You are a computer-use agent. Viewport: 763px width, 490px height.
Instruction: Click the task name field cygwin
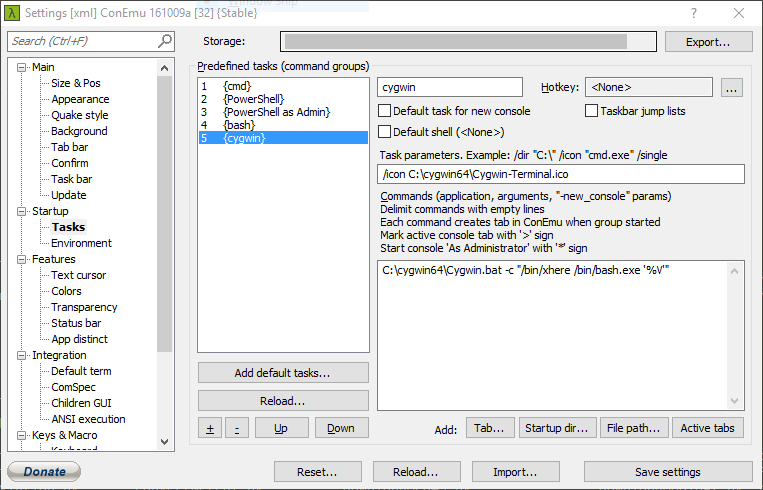[450, 88]
